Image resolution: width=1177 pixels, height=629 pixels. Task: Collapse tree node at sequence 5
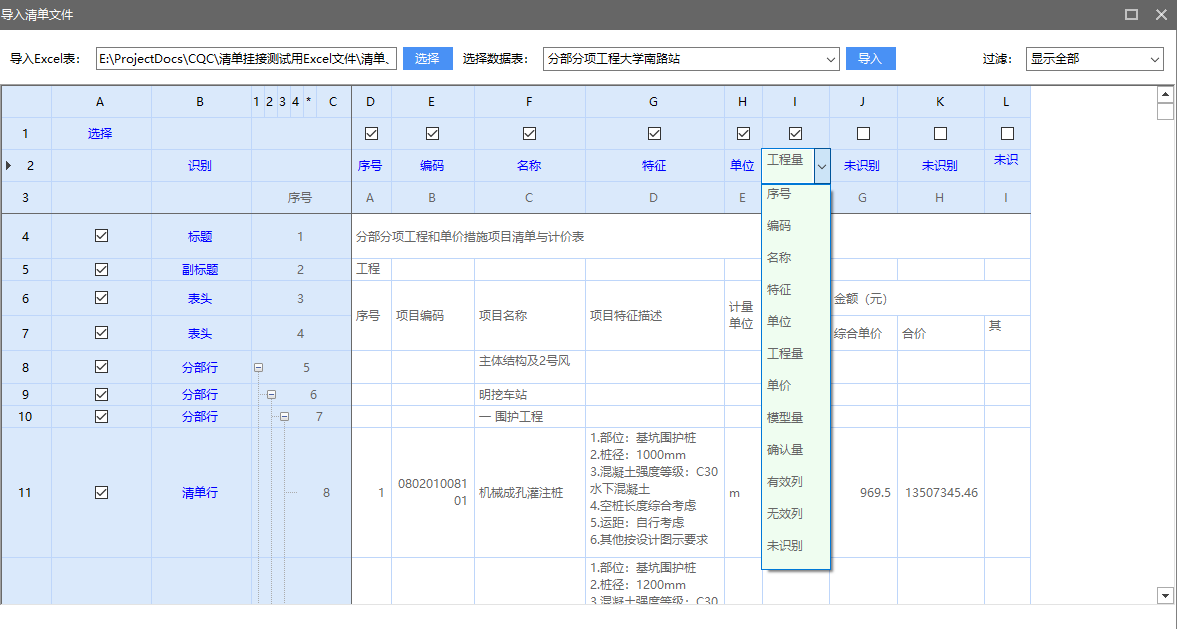(258, 368)
